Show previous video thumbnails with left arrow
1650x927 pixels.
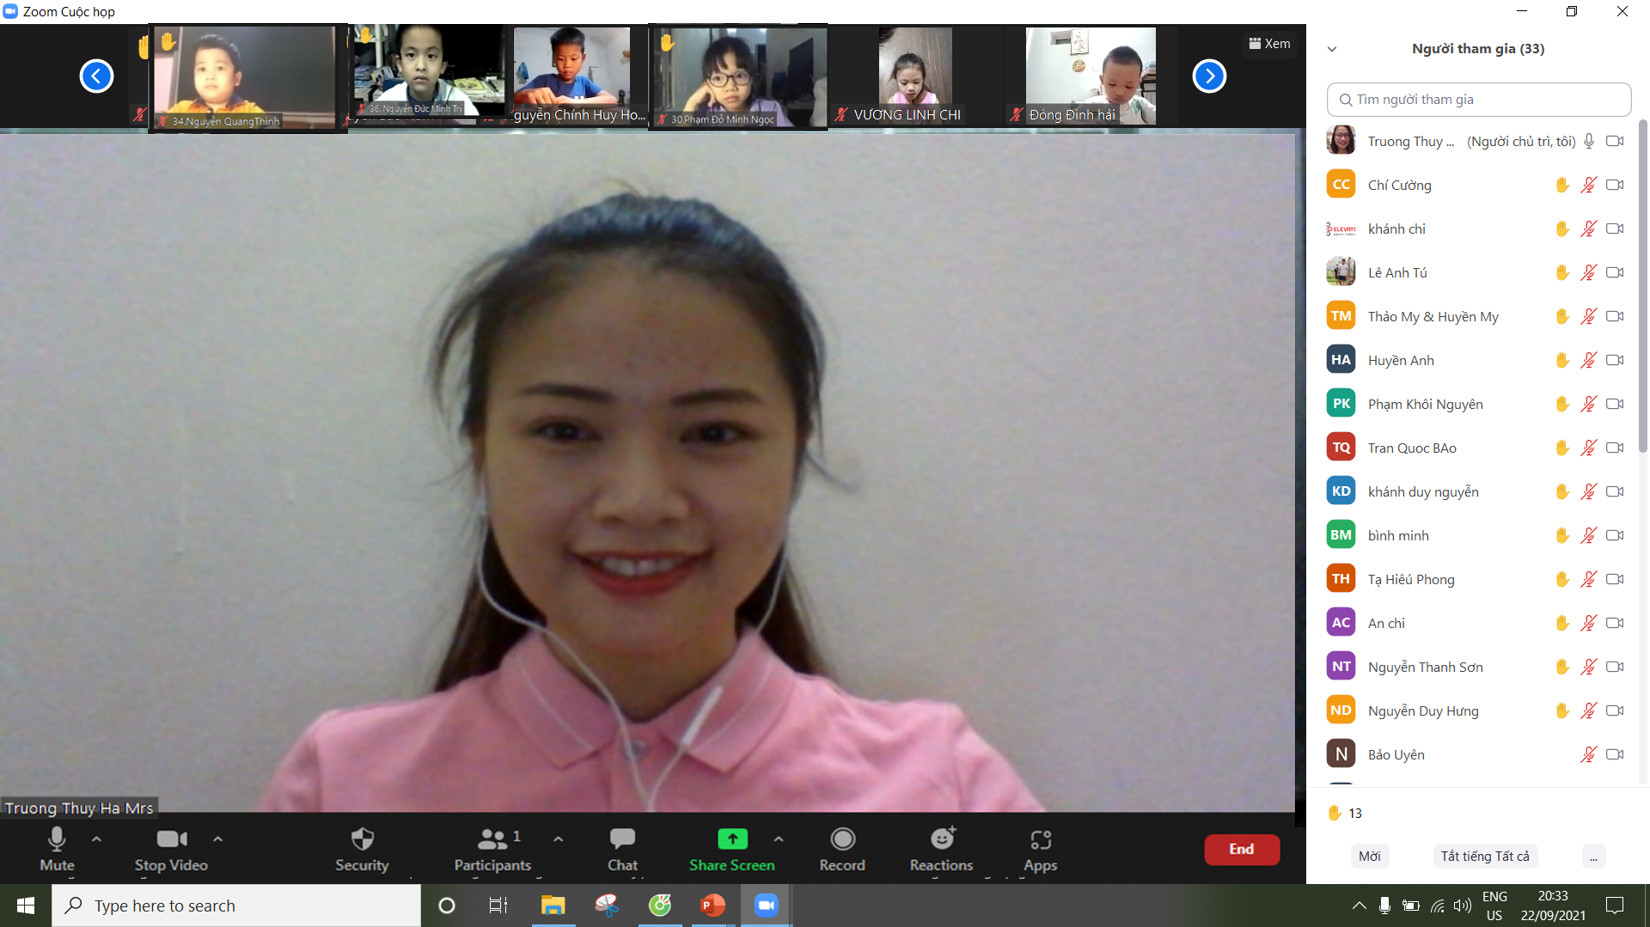(x=97, y=76)
